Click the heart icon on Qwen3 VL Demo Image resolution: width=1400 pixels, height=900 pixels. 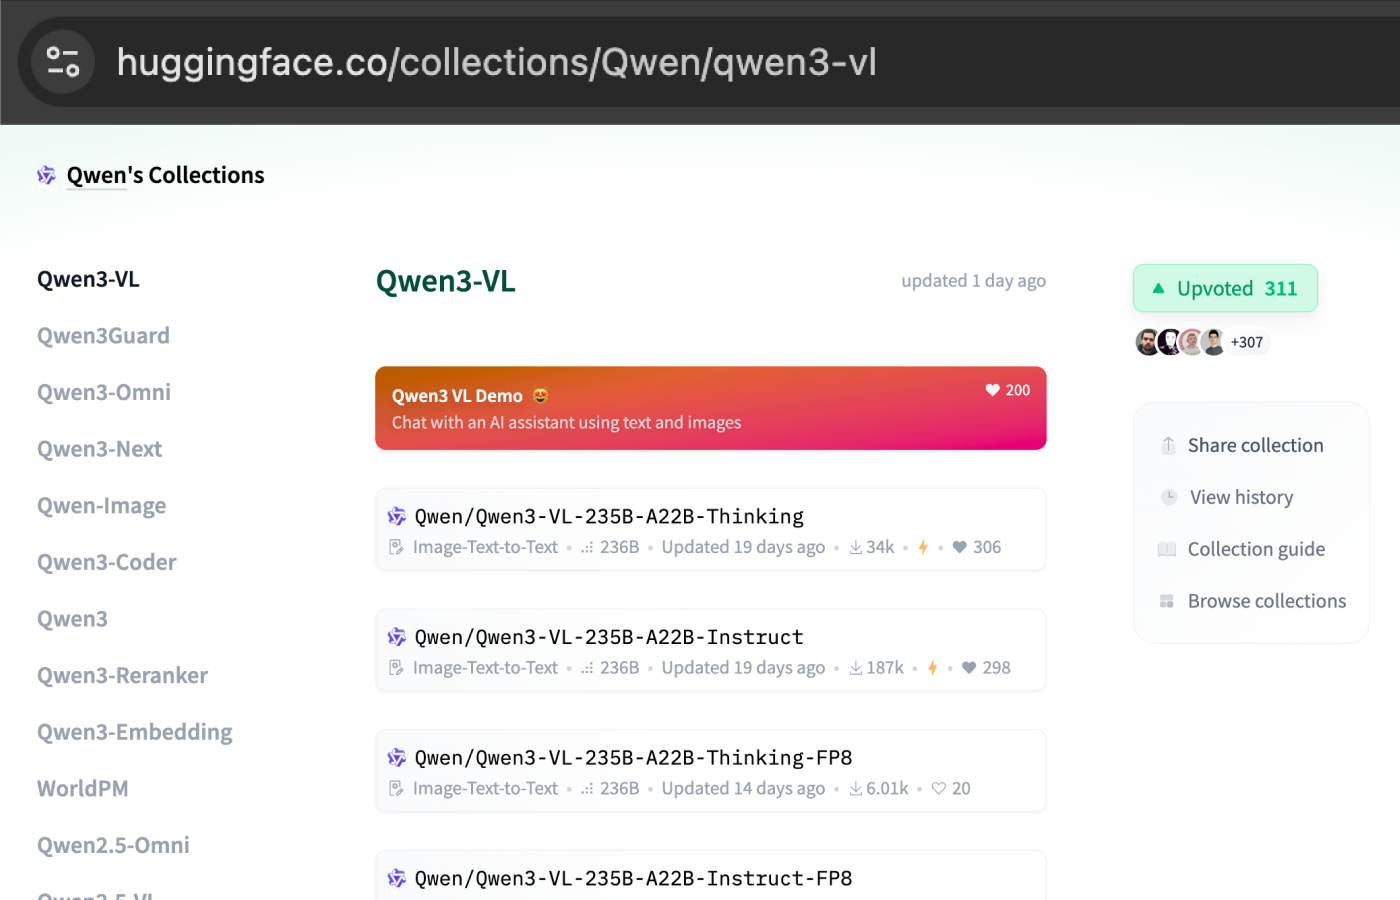992,390
